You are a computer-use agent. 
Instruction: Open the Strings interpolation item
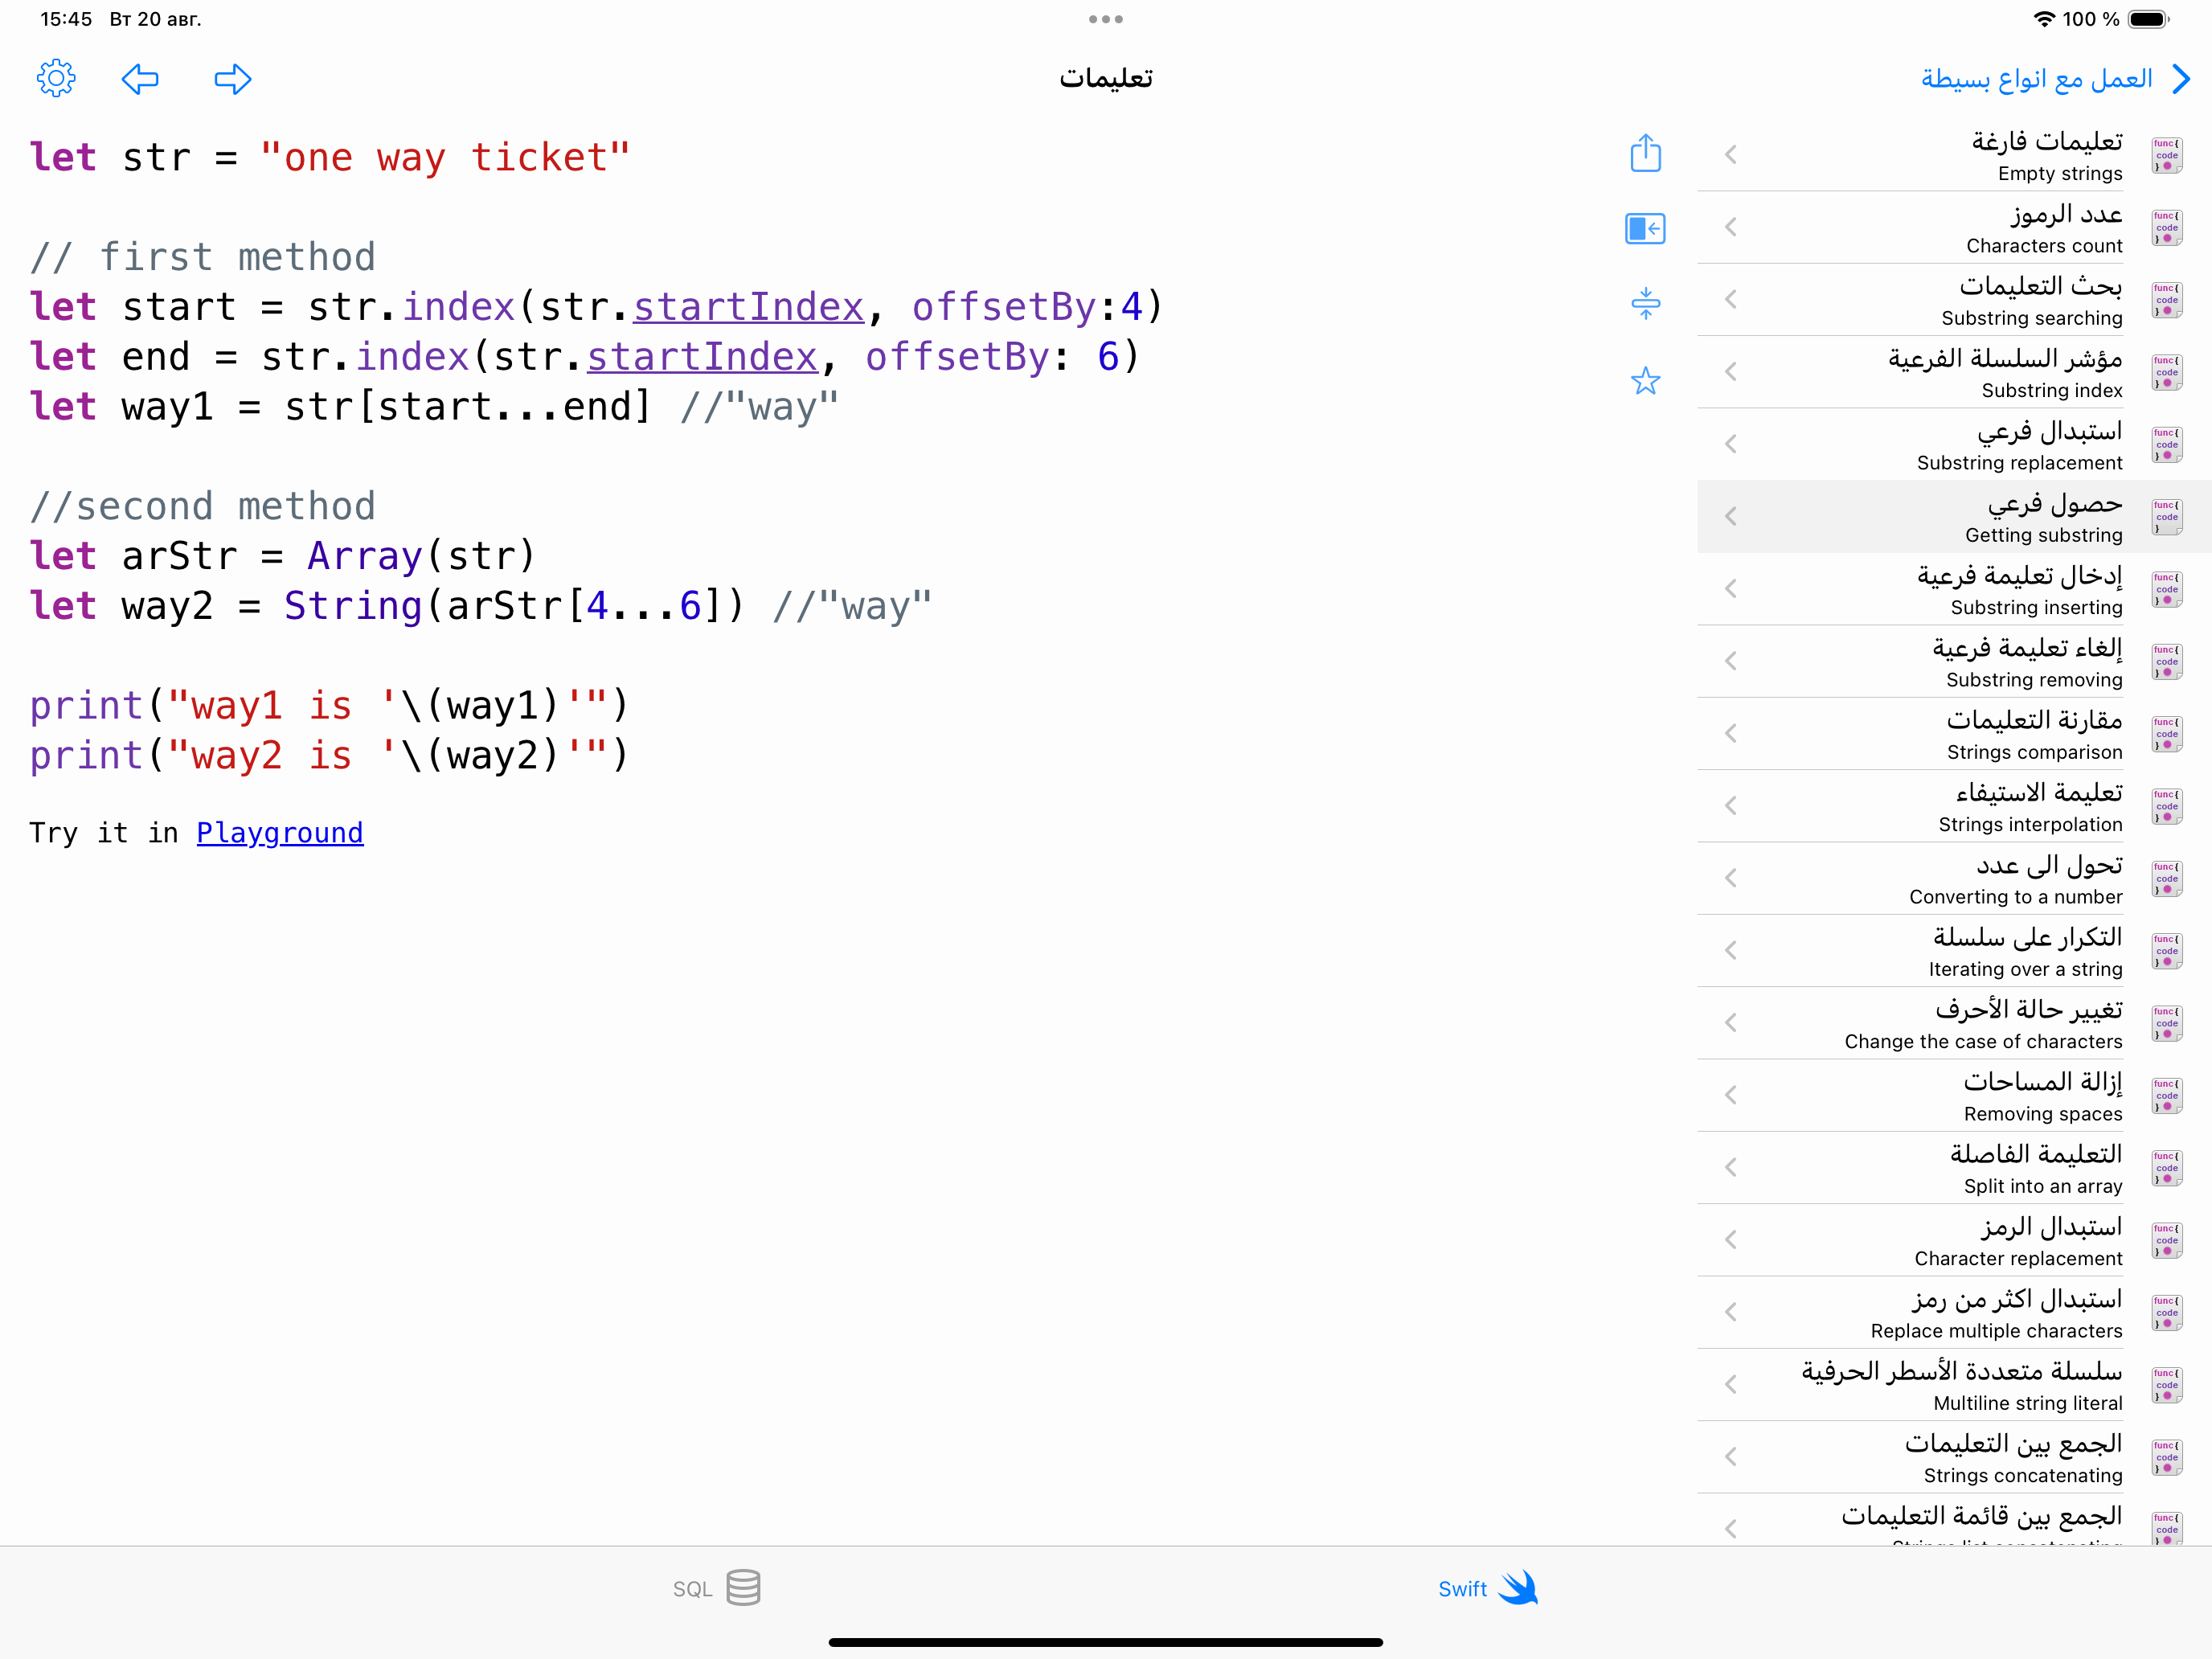(1954, 806)
